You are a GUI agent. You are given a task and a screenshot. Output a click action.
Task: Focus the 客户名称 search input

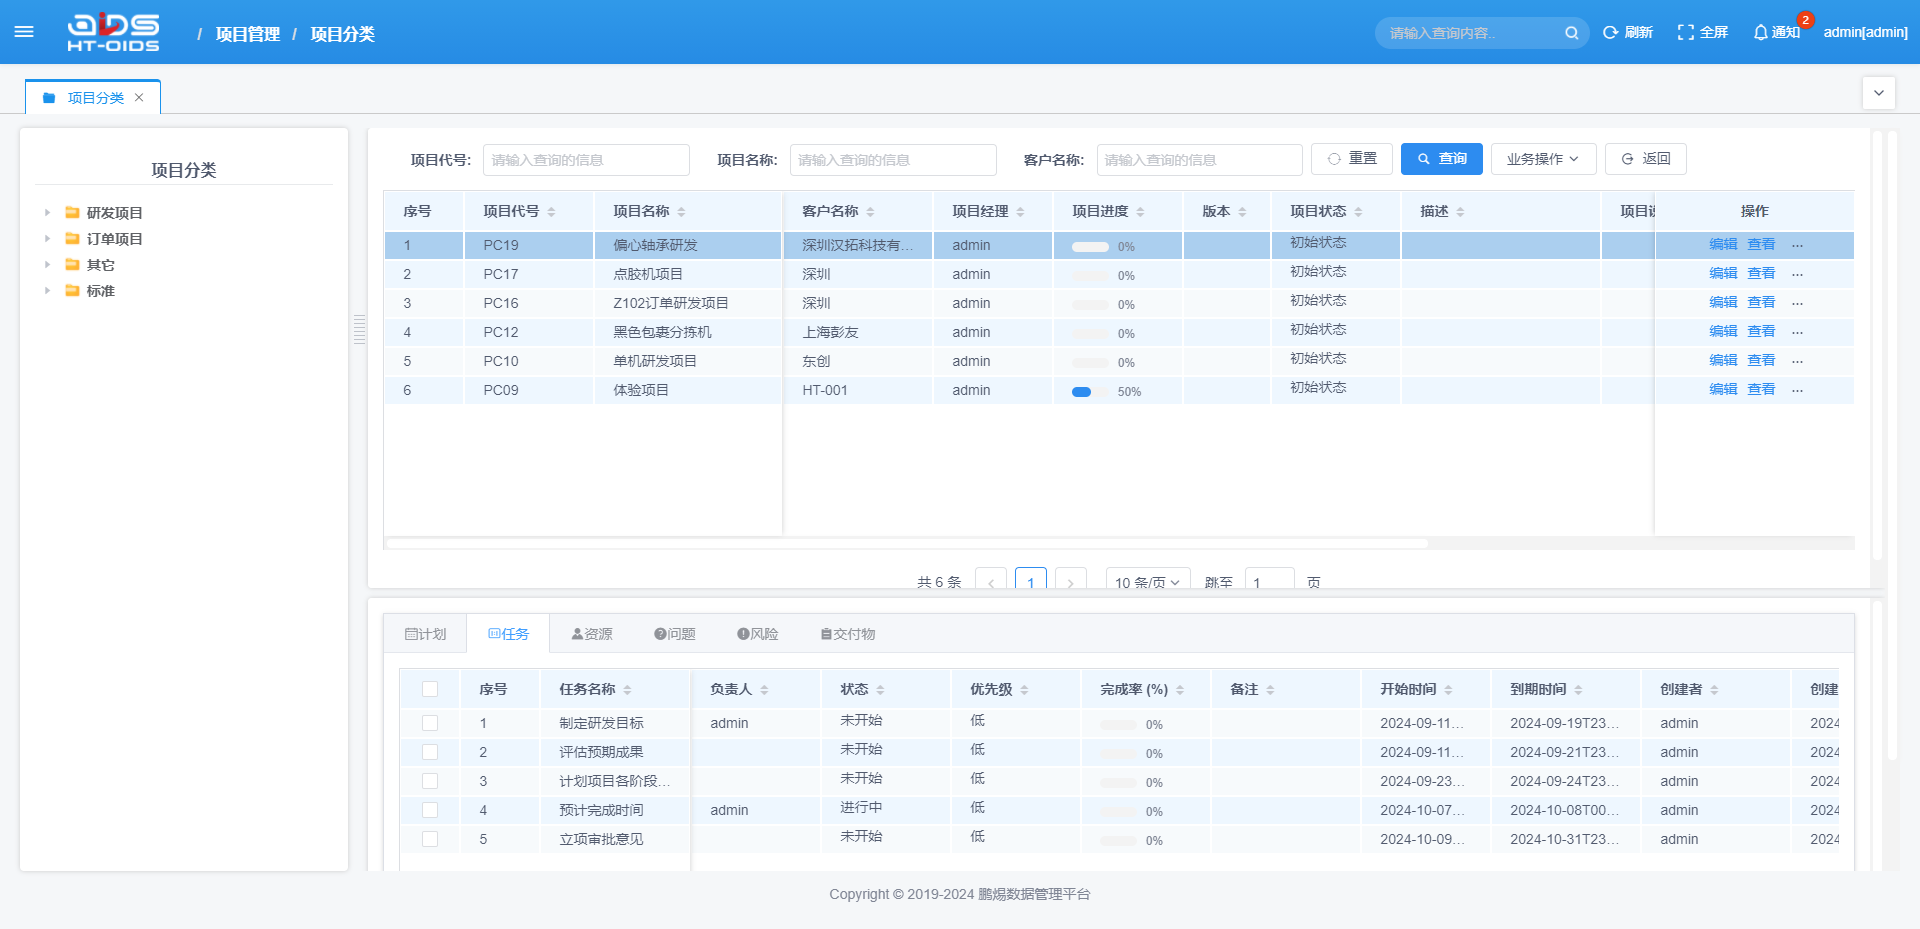(x=1200, y=160)
